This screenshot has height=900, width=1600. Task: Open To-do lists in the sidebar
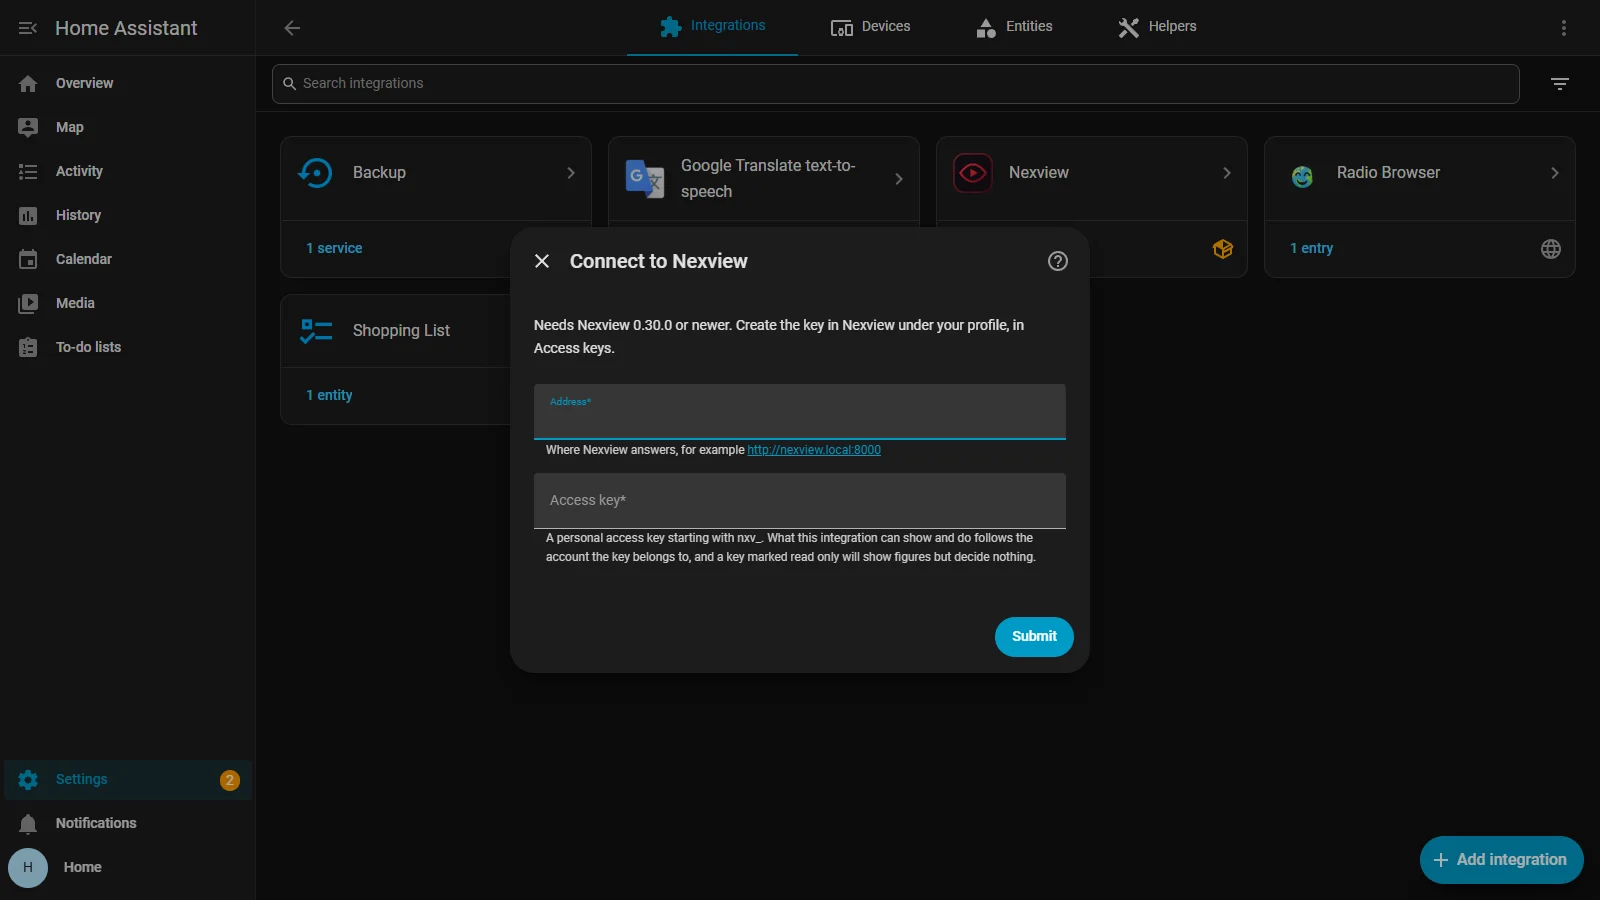pos(128,347)
